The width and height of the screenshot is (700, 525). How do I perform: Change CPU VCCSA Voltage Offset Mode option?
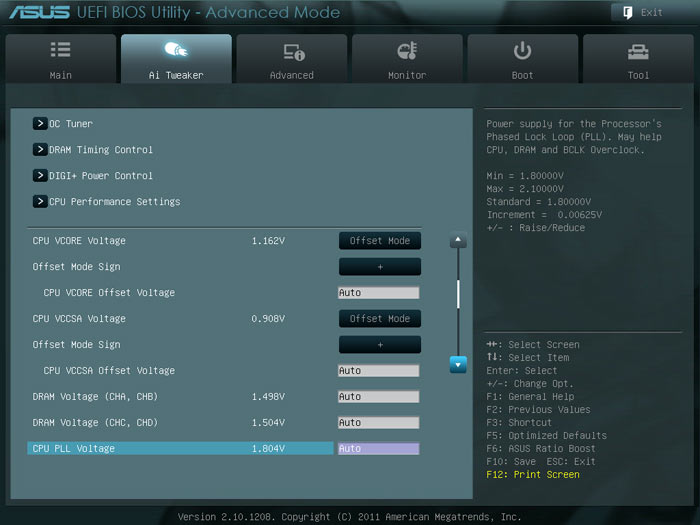point(379,319)
